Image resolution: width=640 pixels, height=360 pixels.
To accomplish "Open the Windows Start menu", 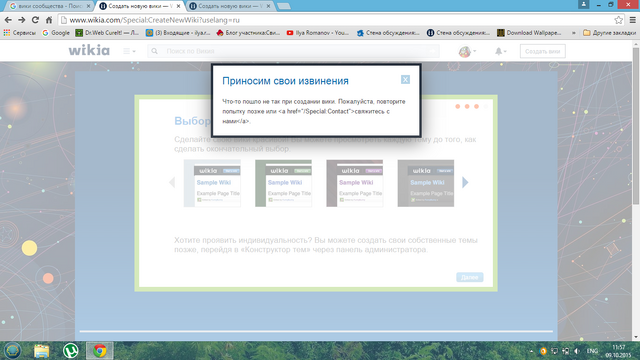I will click(x=13, y=350).
